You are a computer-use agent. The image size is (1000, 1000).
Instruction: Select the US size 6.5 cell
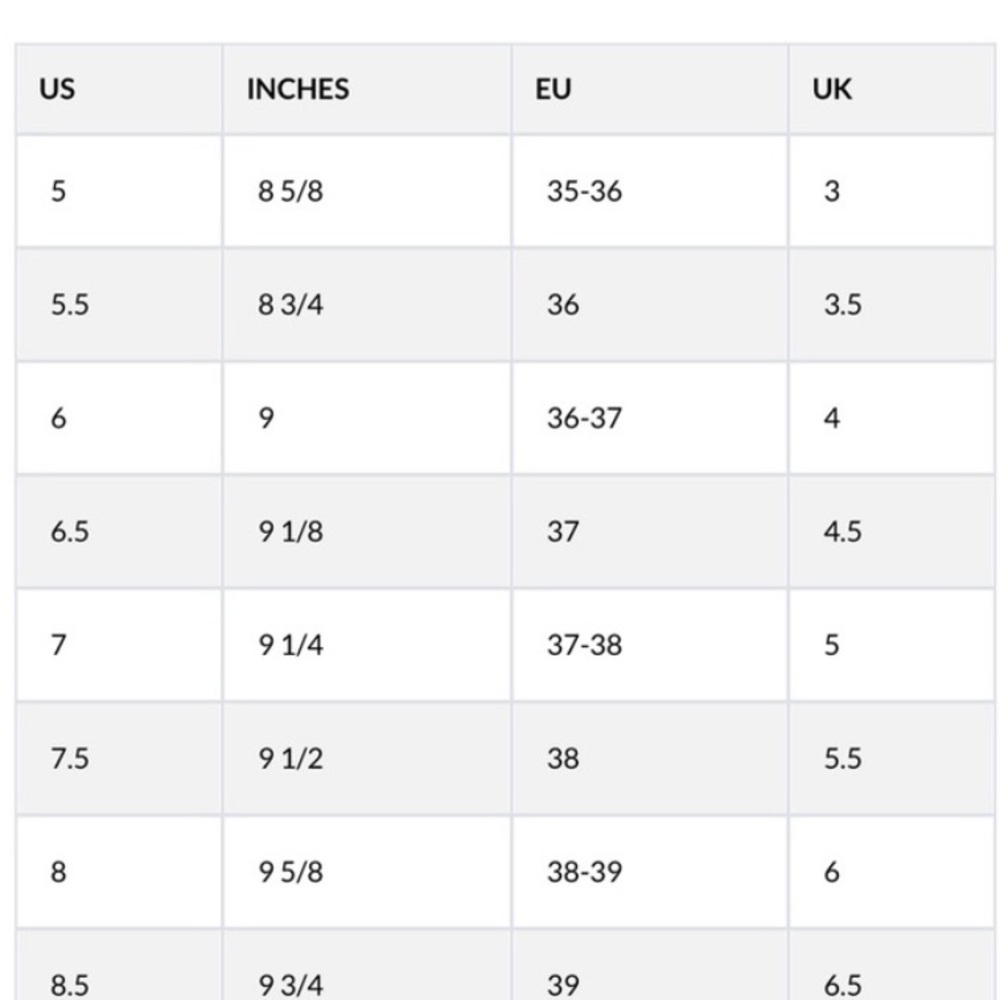[119, 531]
